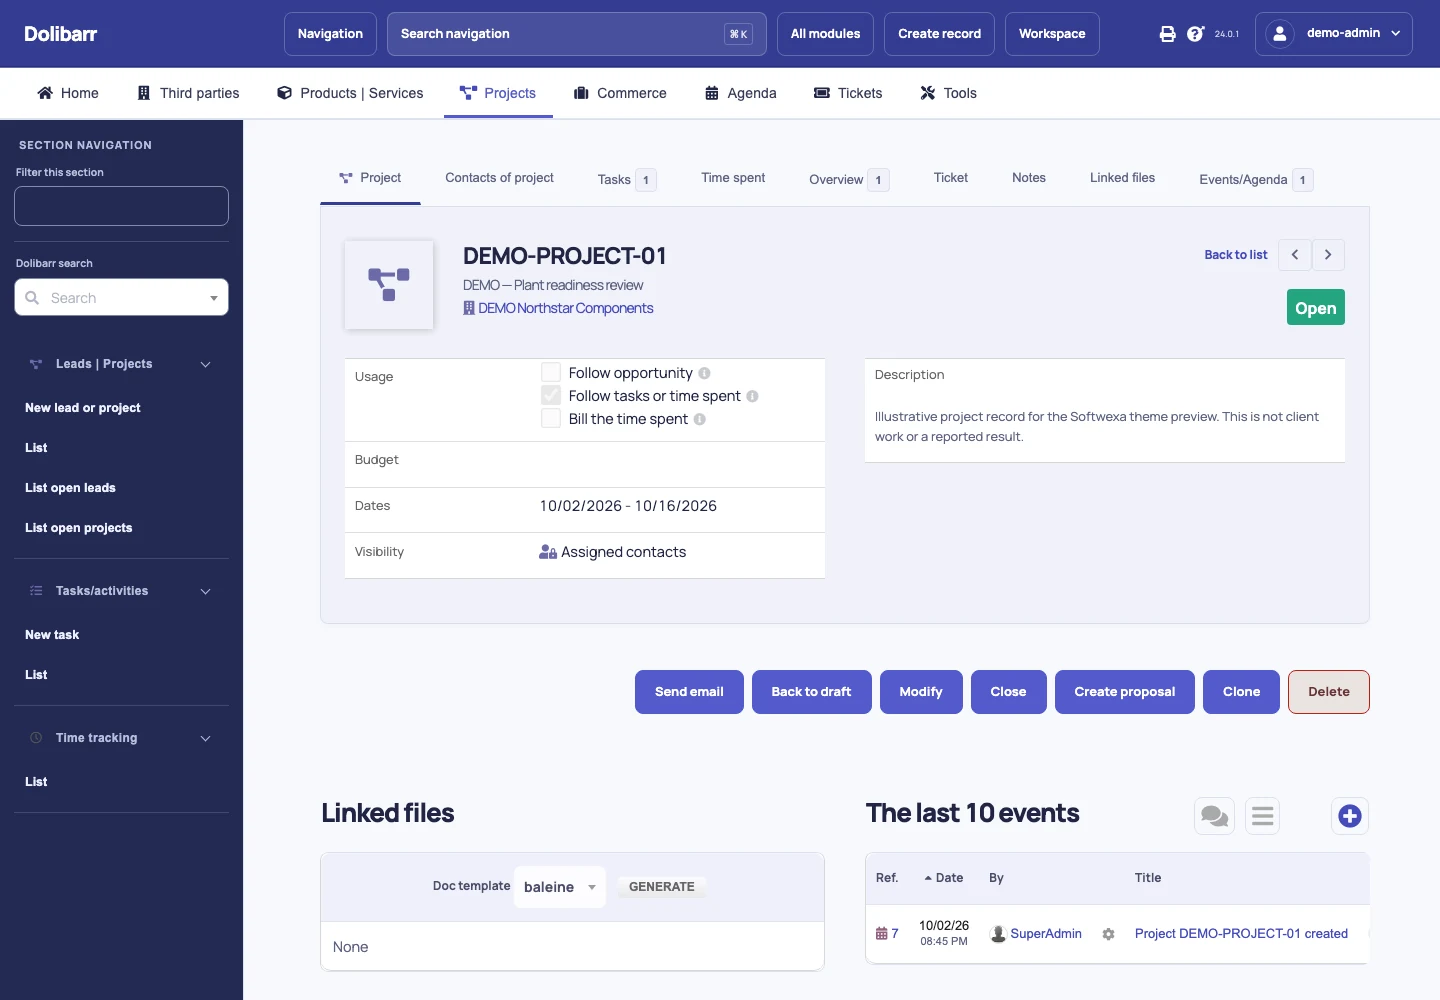The width and height of the screenshot is (1440, 1000).
Task: Toggle Follow opportunity checkbox
Action: 551,372
